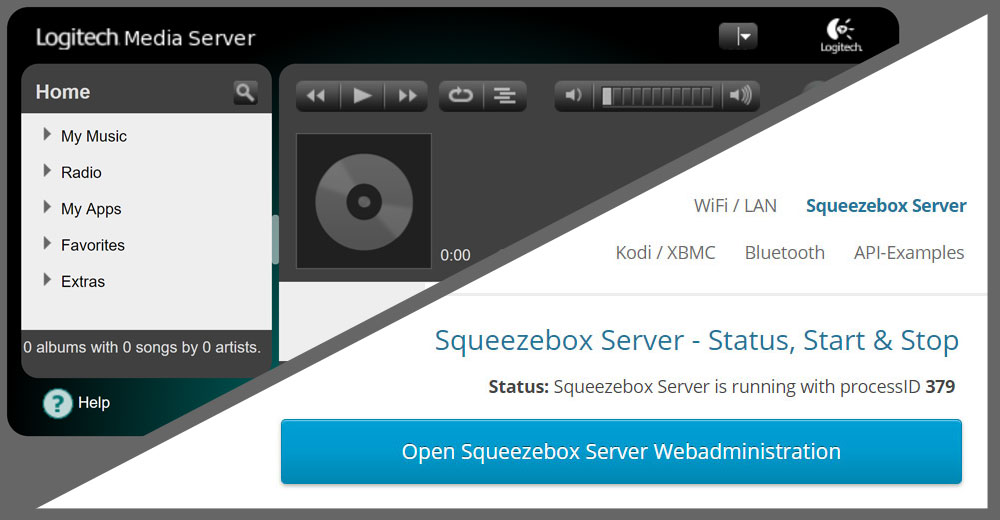Image resolution: width=1000 pixels, height=520 pixels.
Task: Click the Home panel scrollbar handle
Action: point(276,239)
